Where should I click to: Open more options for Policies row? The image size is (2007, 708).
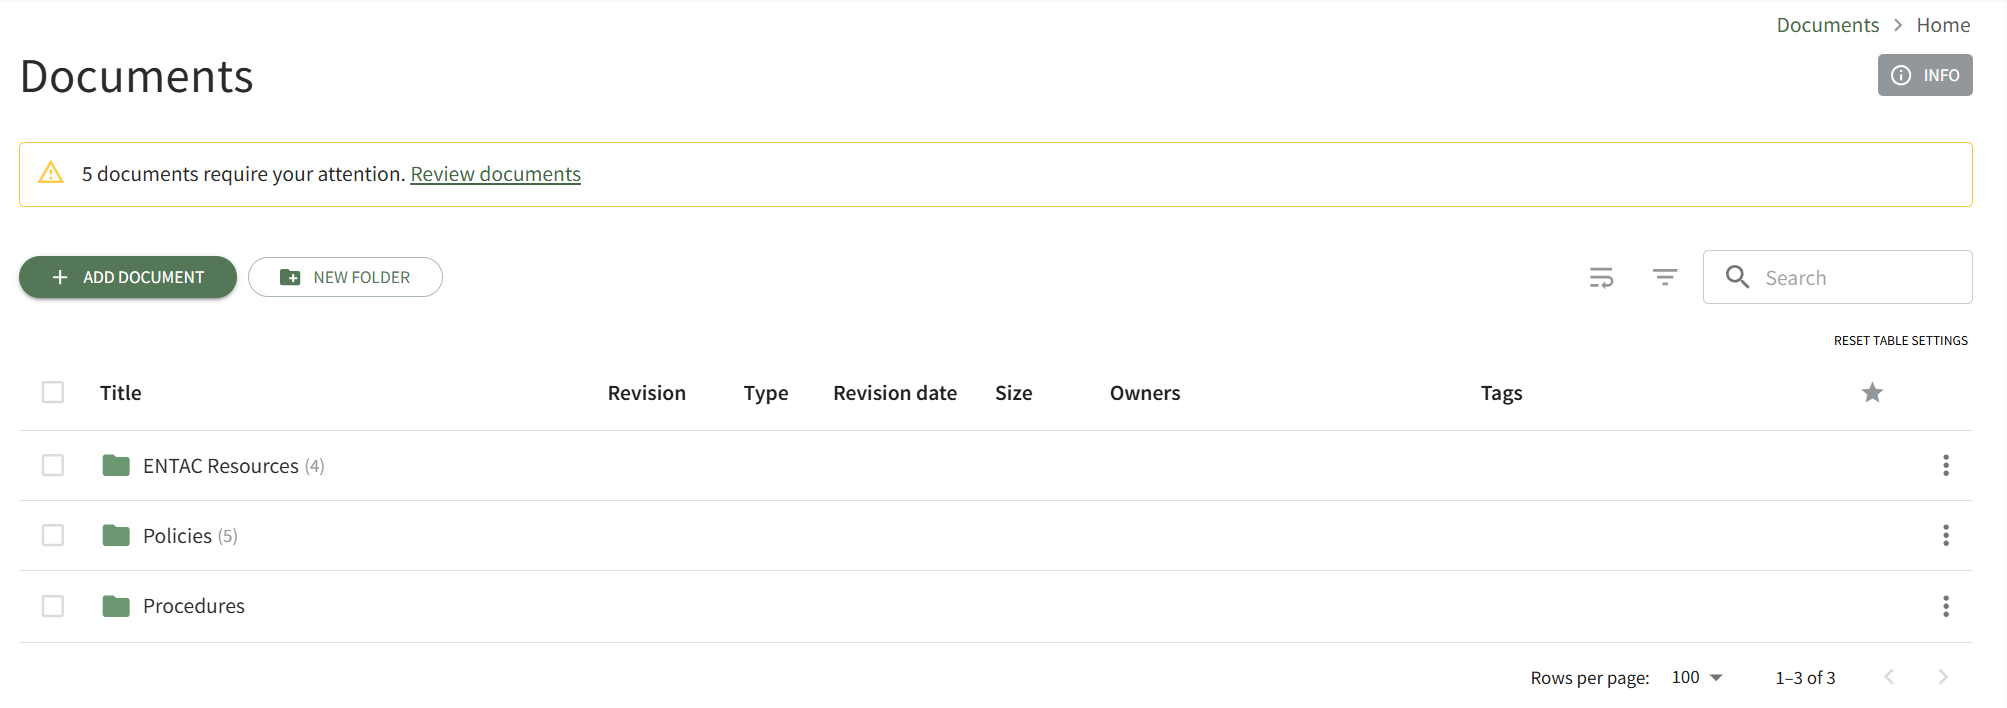(1946, 535)
